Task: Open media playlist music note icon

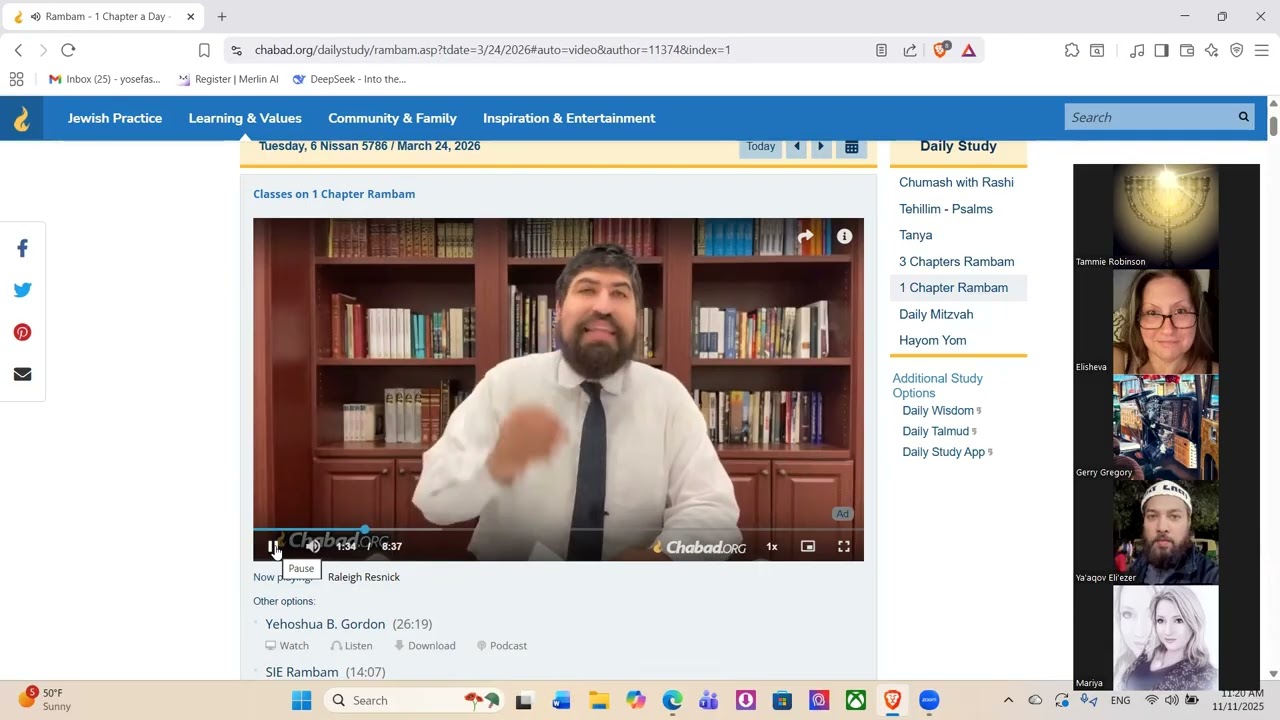Action: (x=1137, y=50)
